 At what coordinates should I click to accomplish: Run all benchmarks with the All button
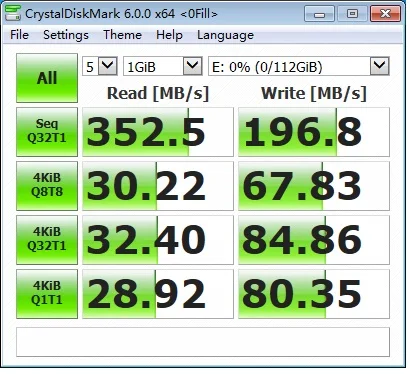pos(47,78)
